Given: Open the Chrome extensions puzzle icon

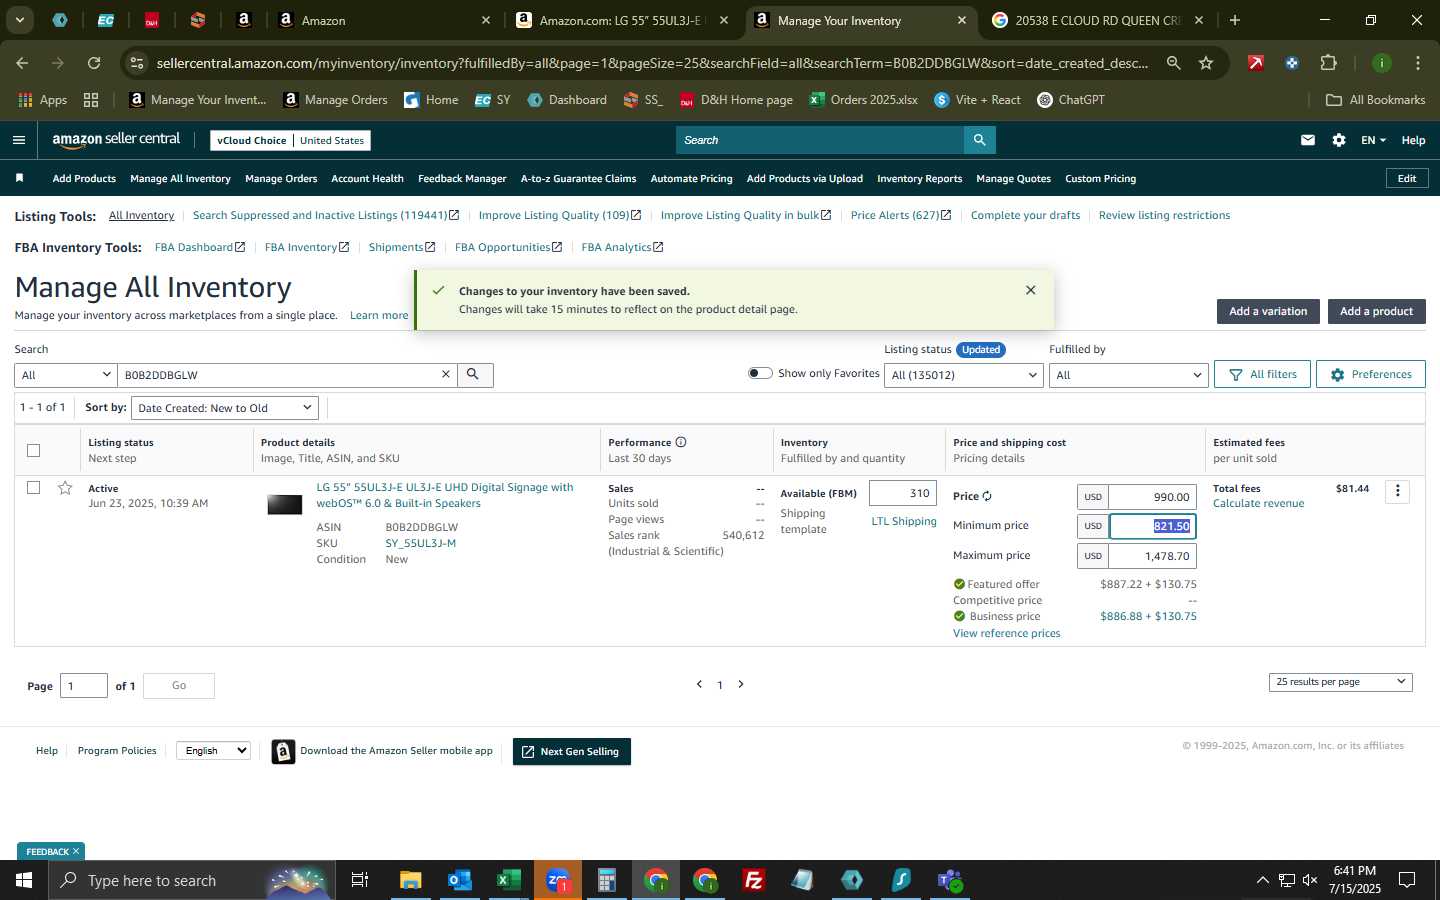Looking at the screenshot, I should point(1328,63).
